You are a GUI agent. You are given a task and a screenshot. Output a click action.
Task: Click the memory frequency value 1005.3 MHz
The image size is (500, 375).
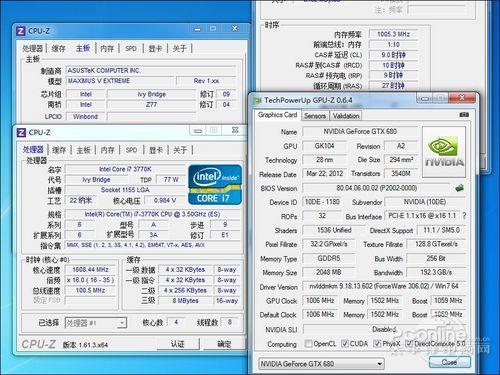coord(393,34)
